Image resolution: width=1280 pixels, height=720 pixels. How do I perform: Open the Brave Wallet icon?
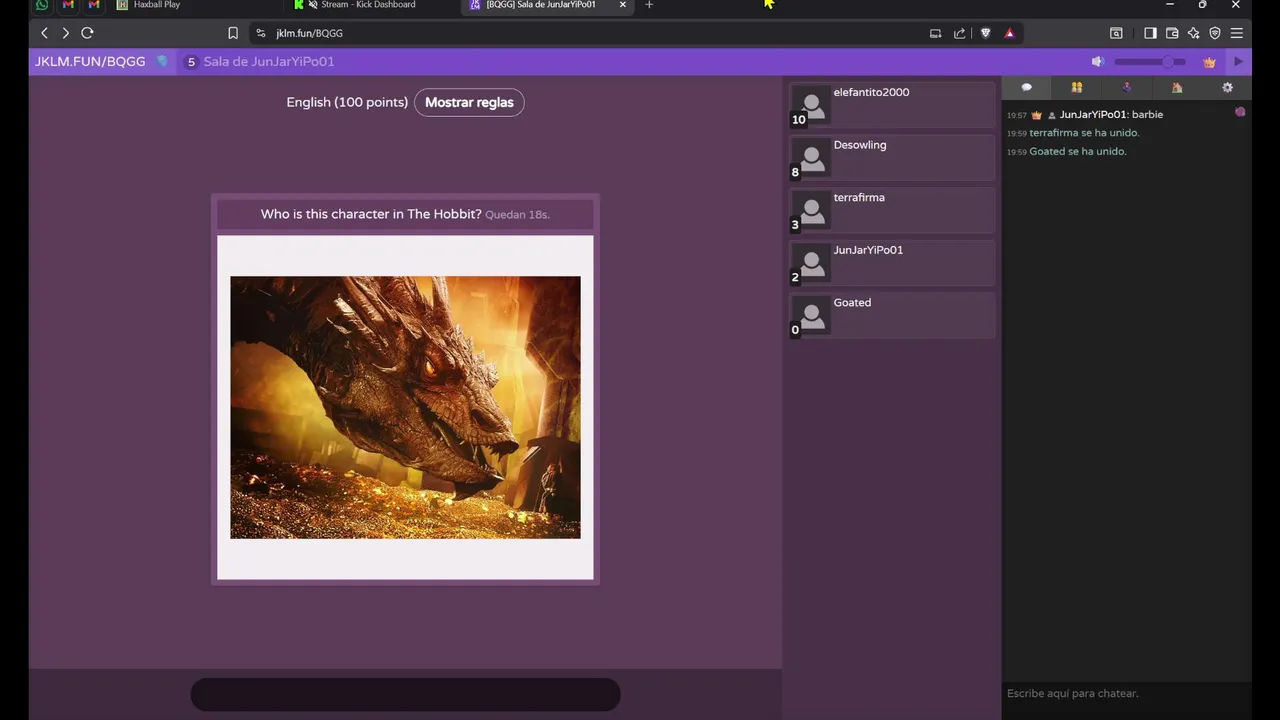(x=1172, y=33)
